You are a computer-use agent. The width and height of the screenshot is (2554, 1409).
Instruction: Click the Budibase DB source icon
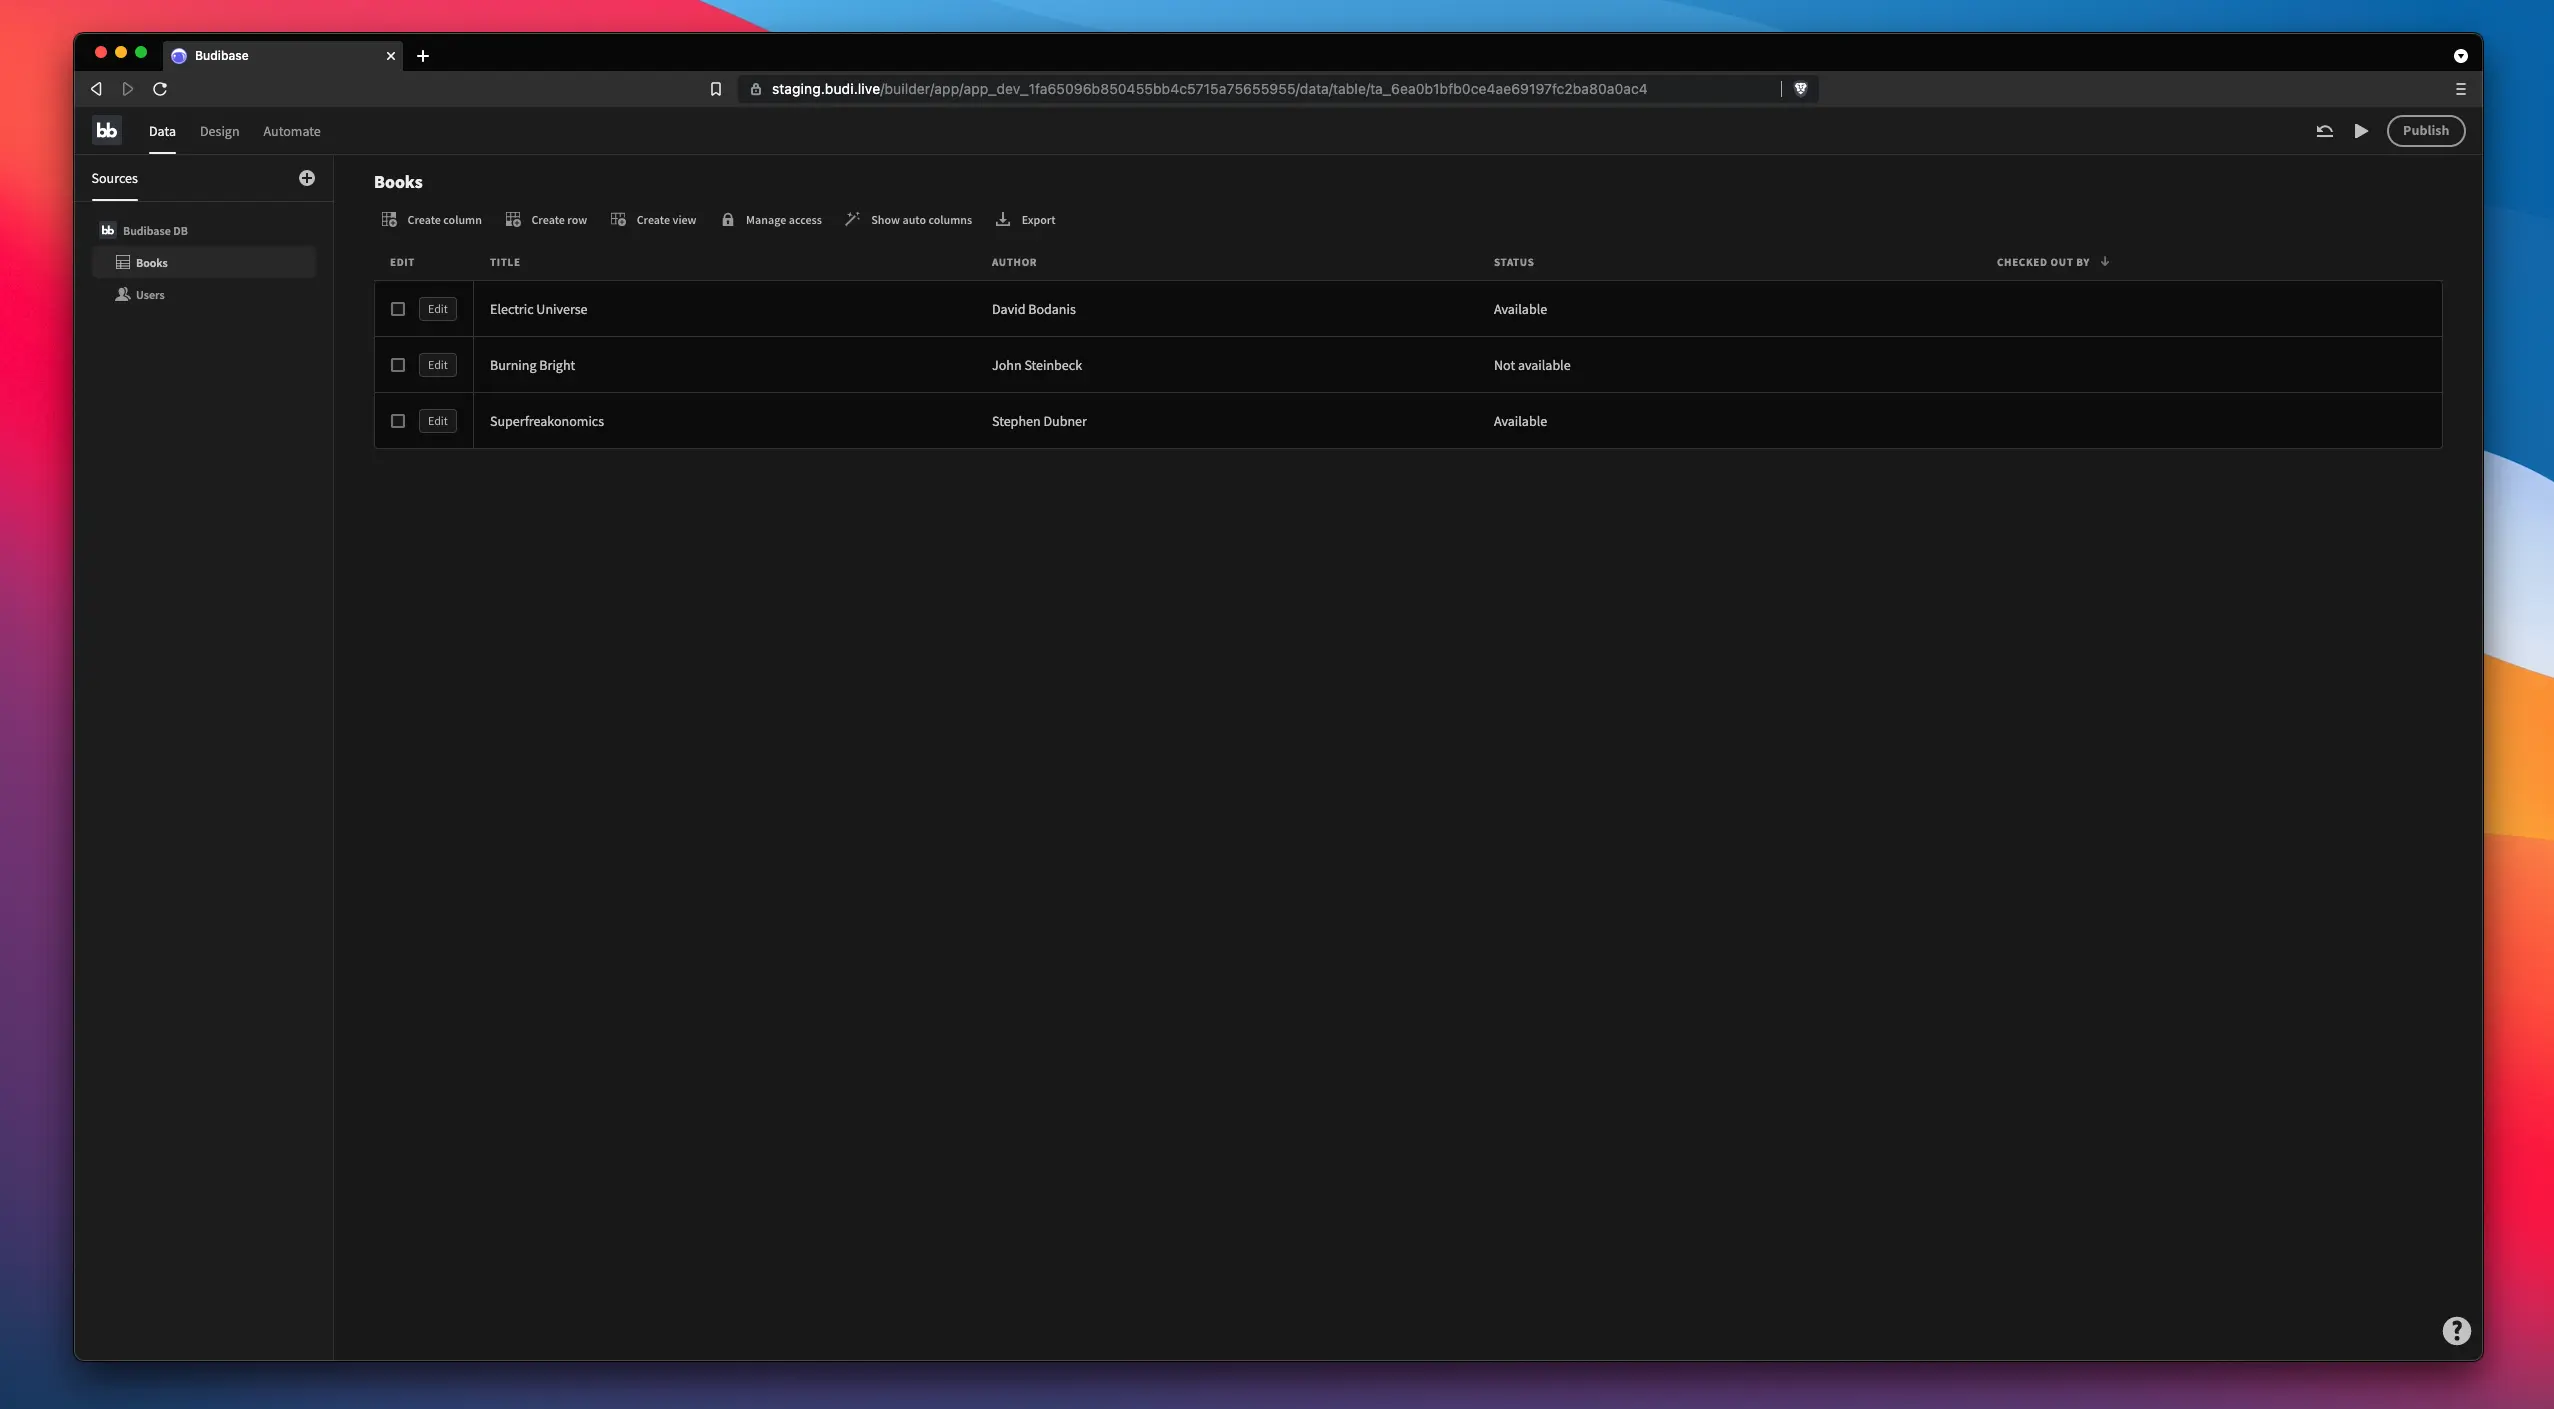pos(108,231)
